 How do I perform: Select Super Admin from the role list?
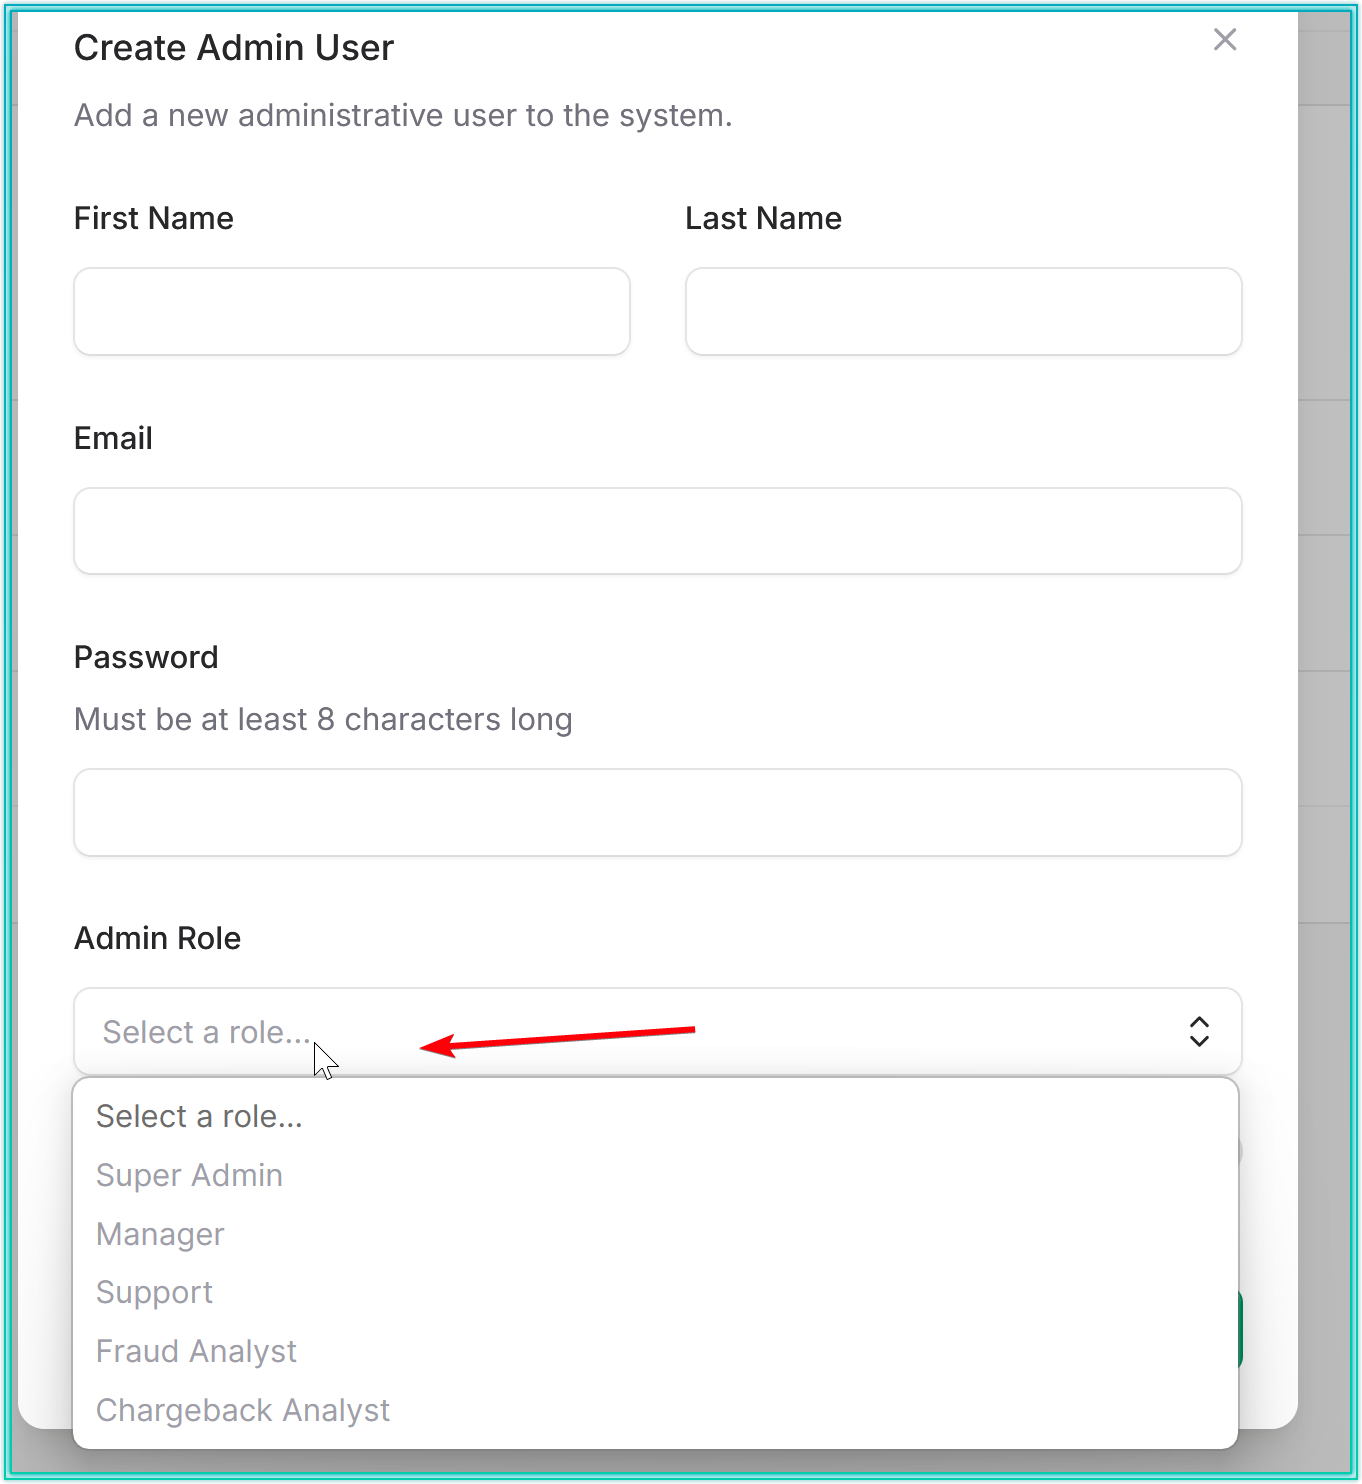tap(189, 1175)
